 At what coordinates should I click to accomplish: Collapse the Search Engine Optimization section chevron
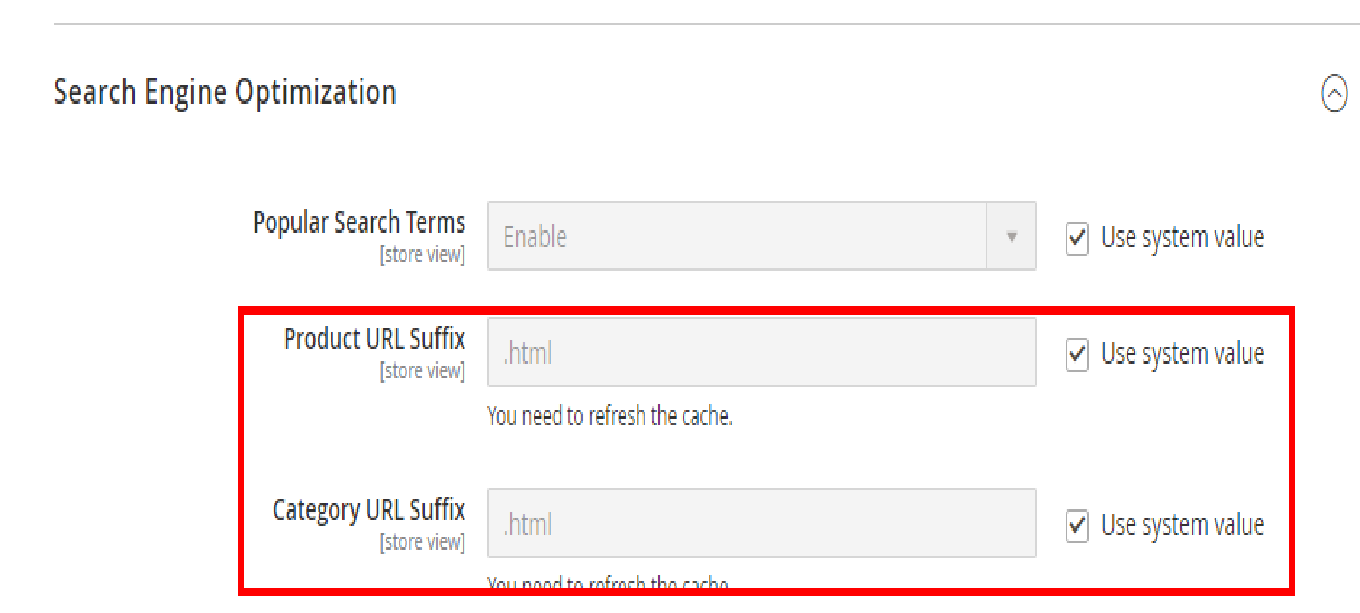[x=1334, y=94]
